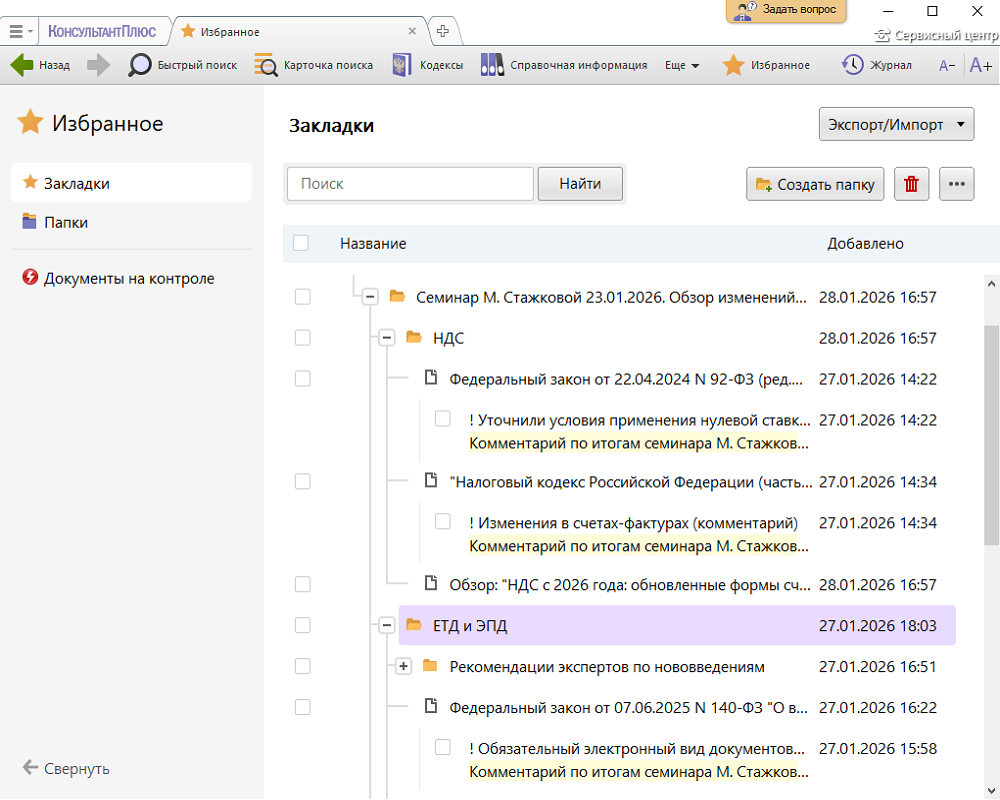This screenshot has width=1000, height=800.
Task: Click the vertical scrollbar of bookmarks list
Action: (991, 435)
